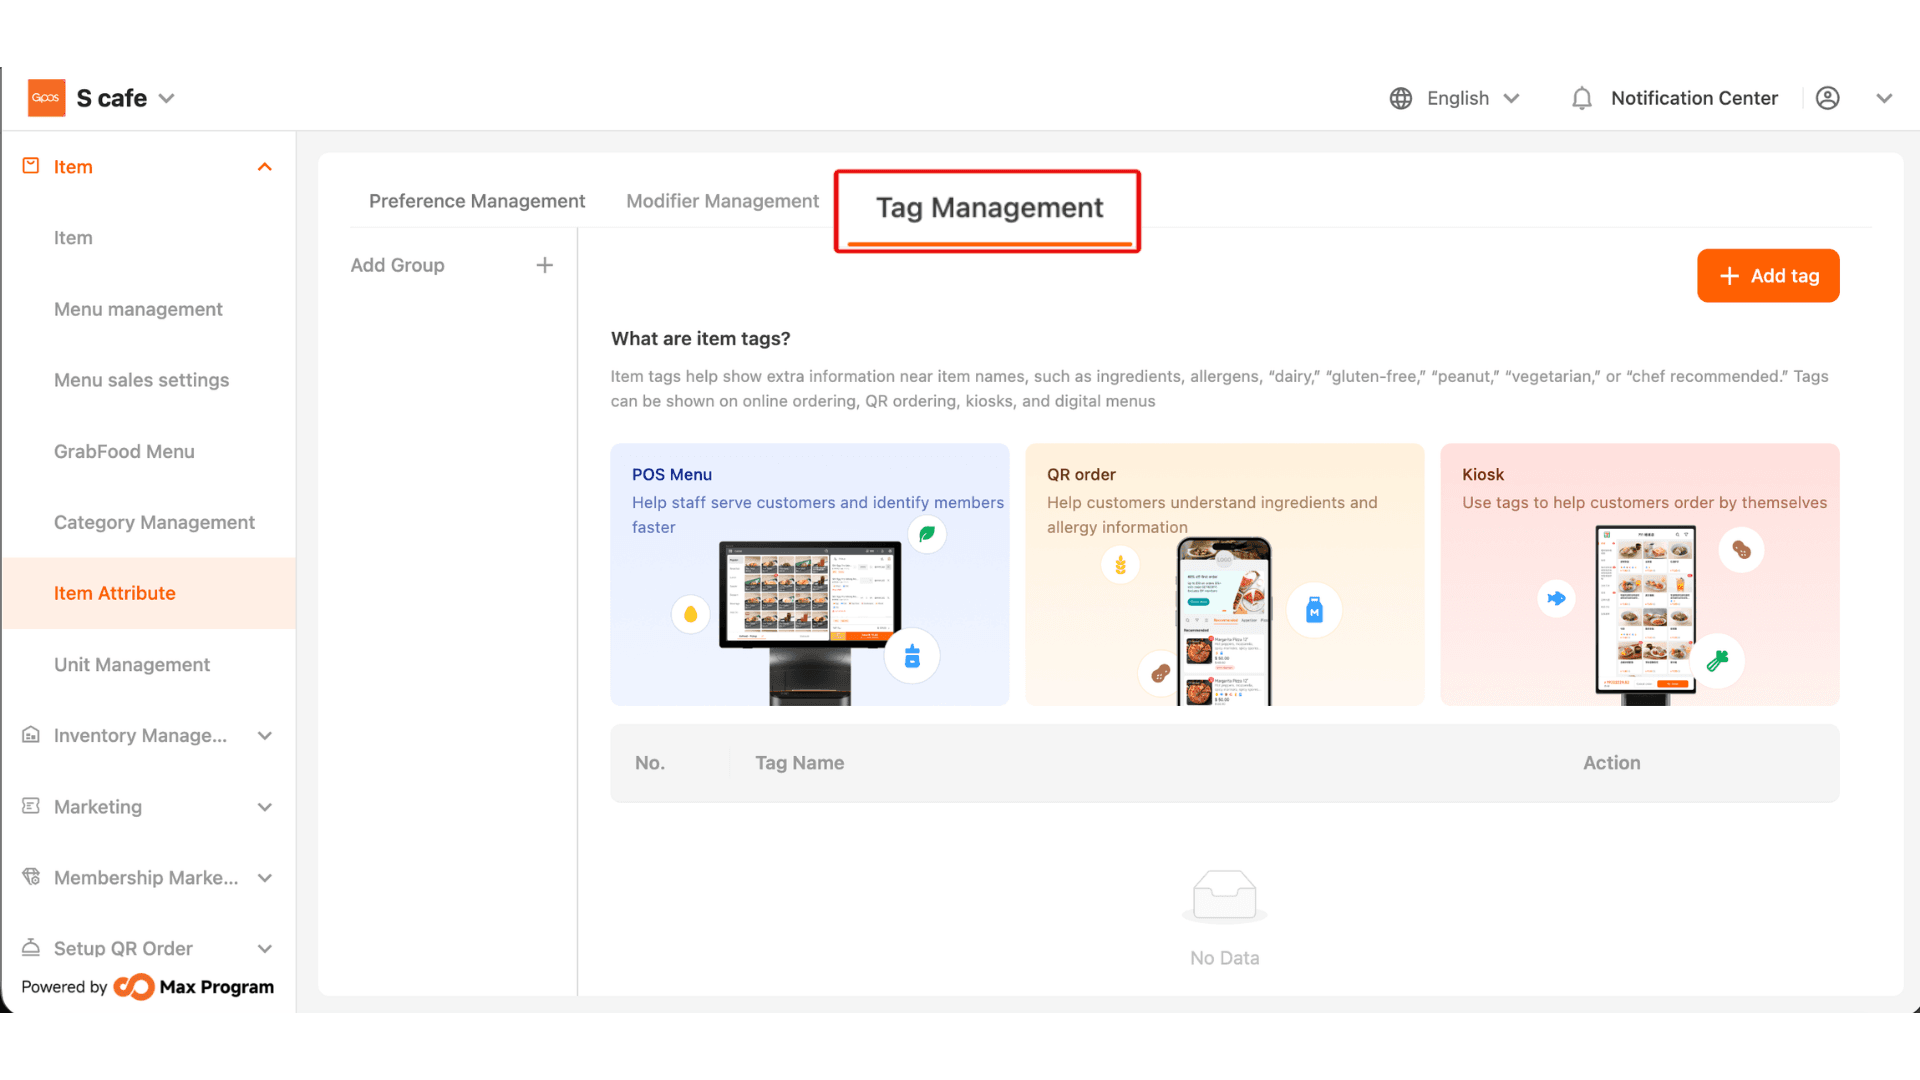The width and height of the screenshot is (1920, 1080).
Task: Click the Inventory Management sidebar icon
Action: (31, 735)
